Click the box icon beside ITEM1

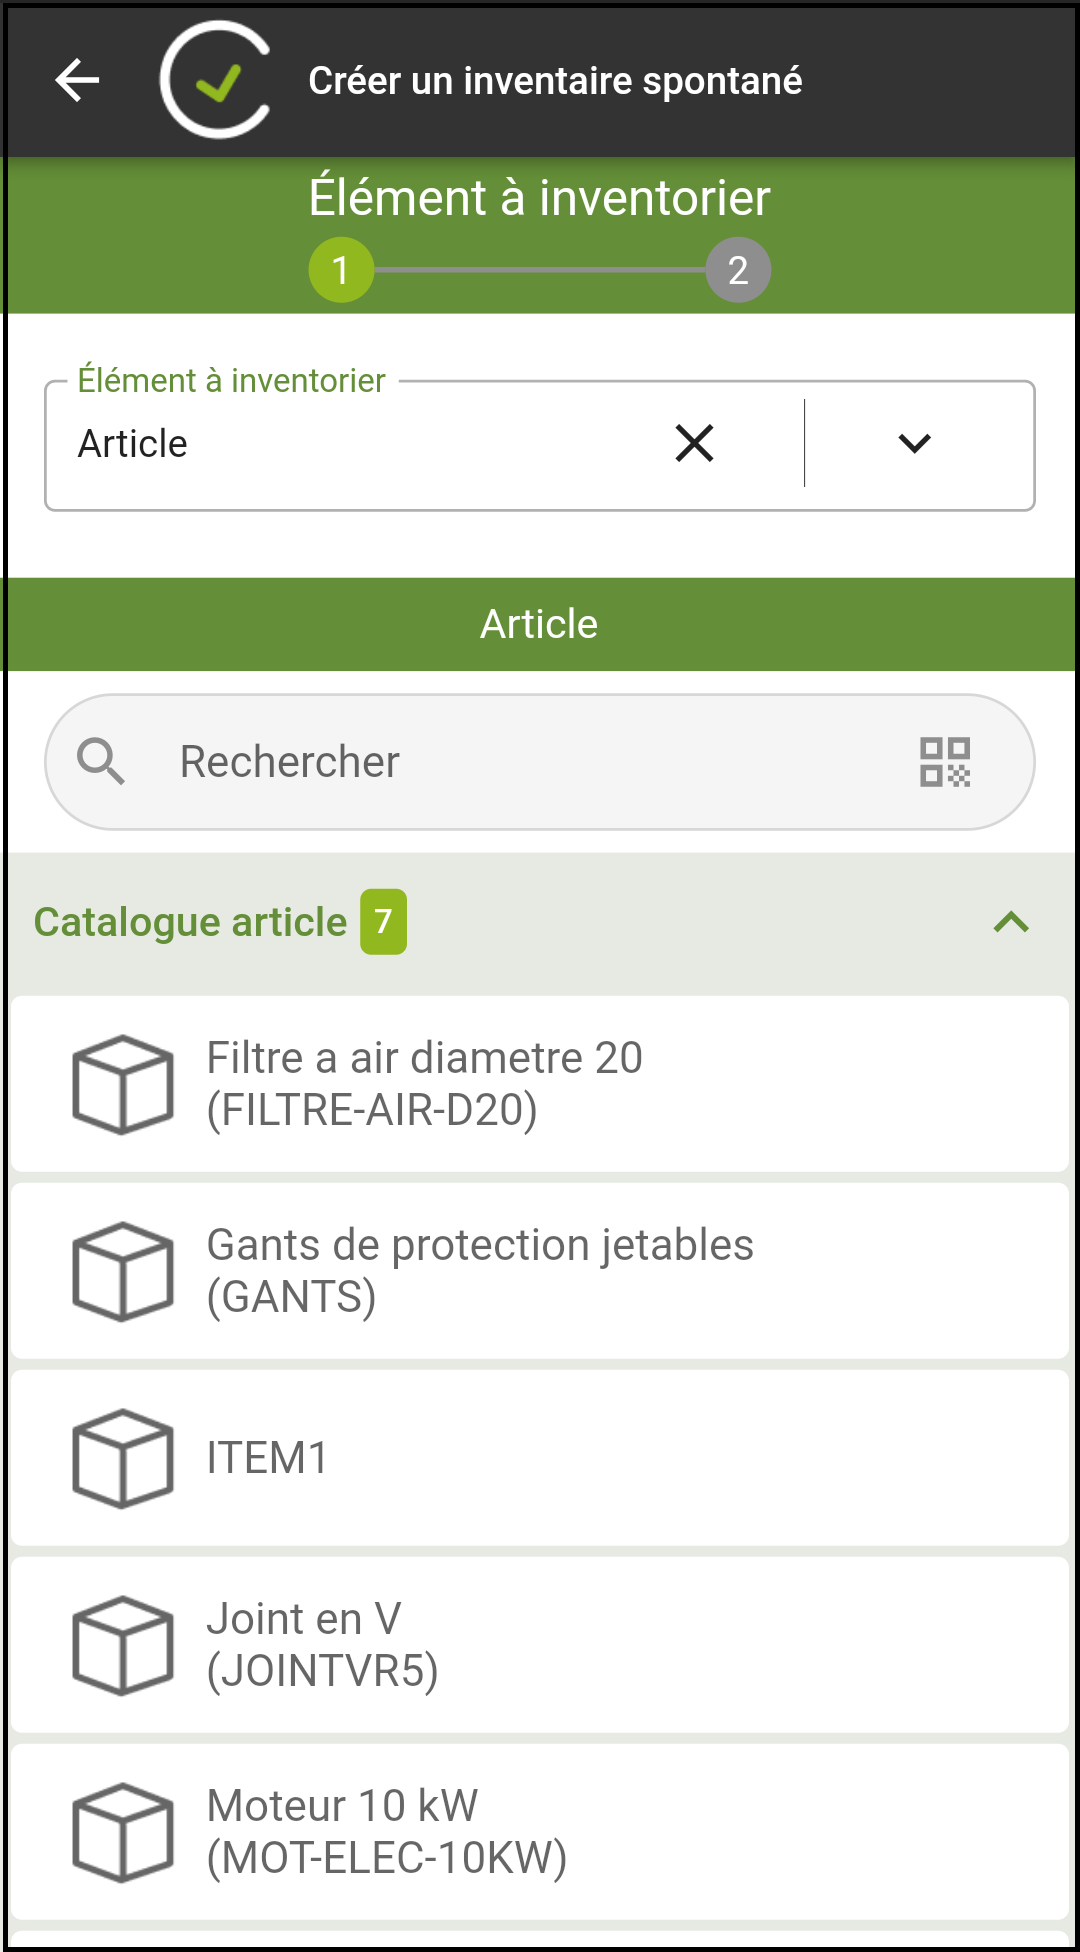point(123,1458)
